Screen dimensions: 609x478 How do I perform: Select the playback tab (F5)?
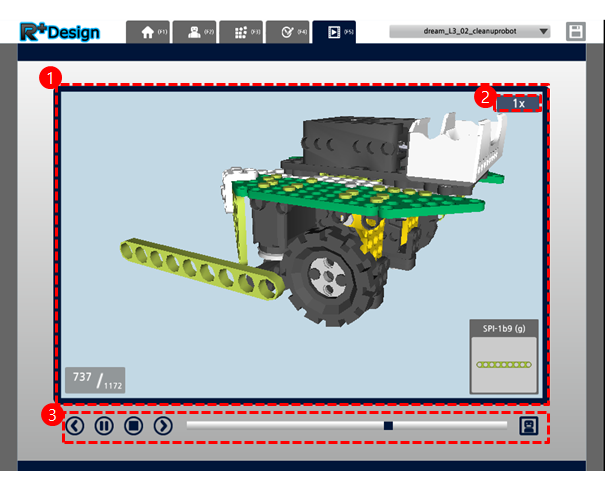click(334, 32)
